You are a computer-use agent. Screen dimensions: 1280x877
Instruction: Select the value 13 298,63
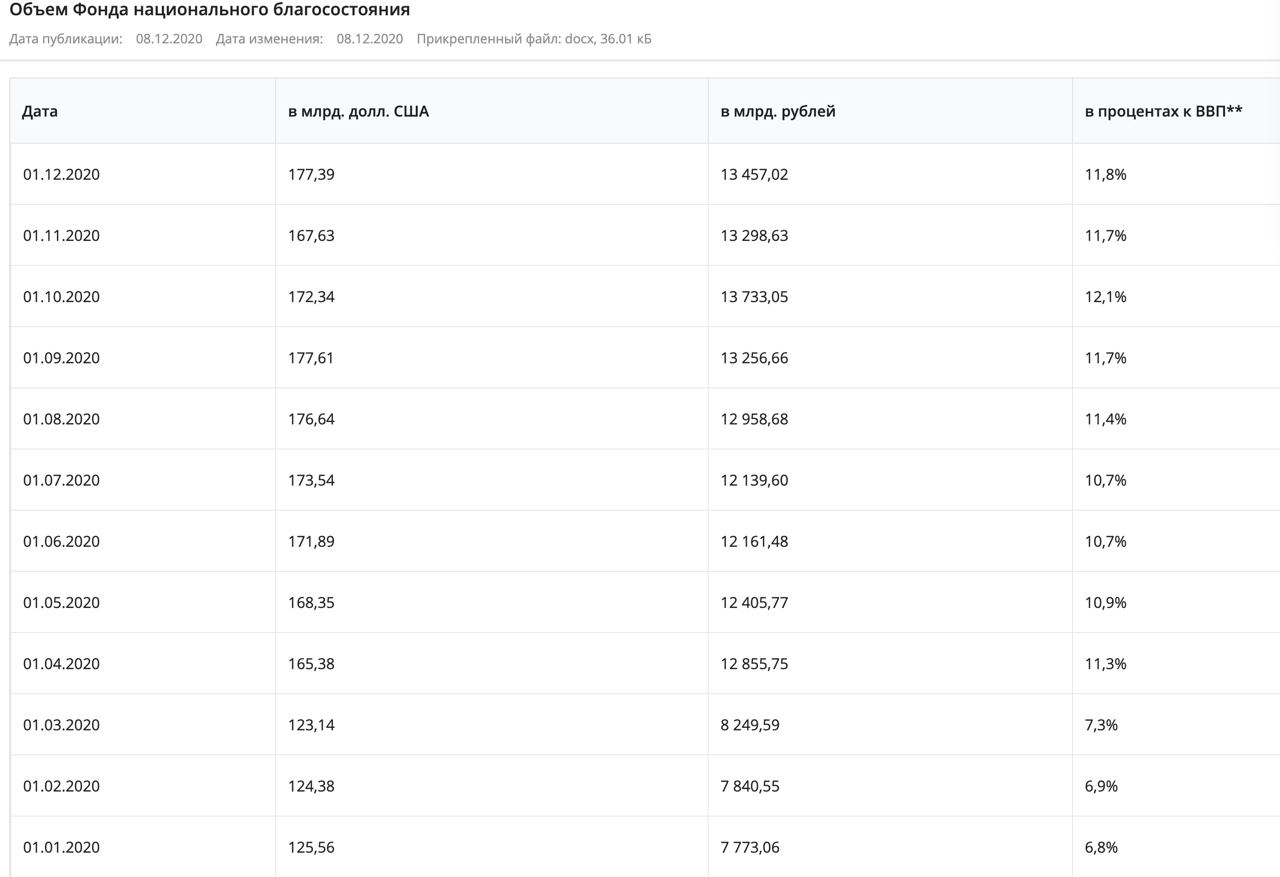pyautogui.click(x=754, y=236)
